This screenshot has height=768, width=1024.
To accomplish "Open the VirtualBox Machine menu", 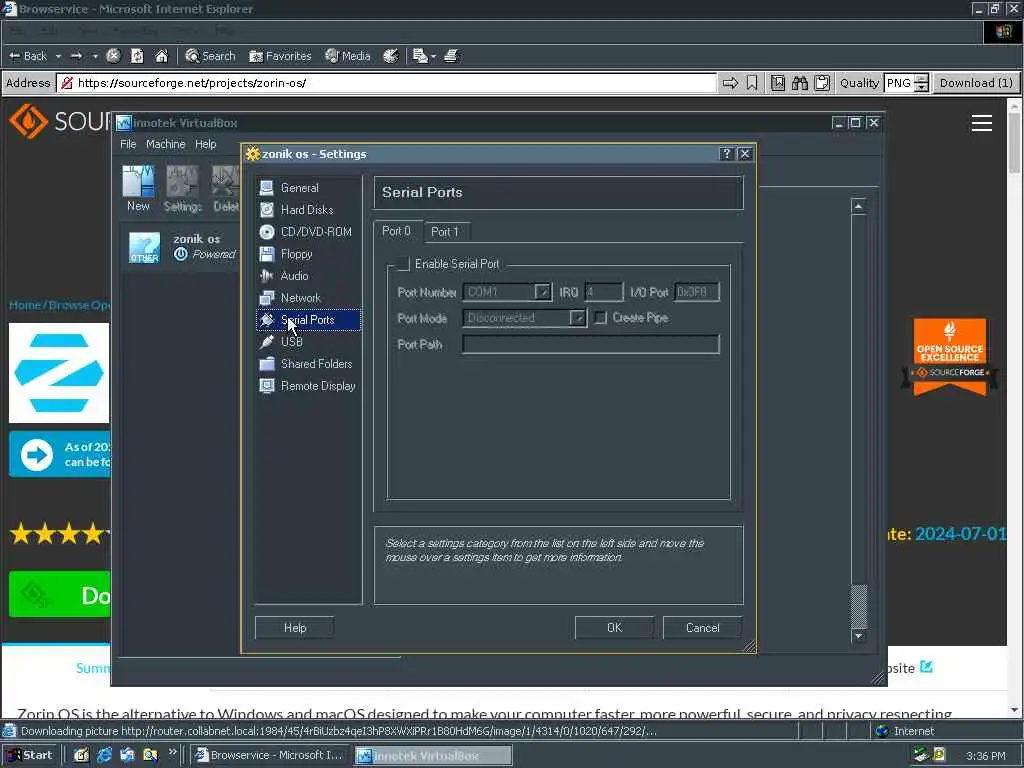I will pos(165,144).
